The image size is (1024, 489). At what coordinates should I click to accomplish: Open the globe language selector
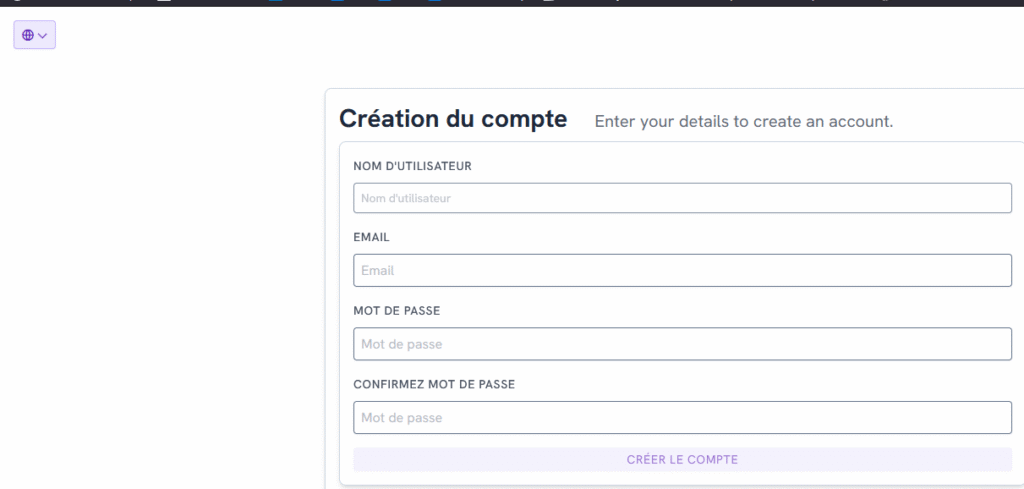pos(28,35)
